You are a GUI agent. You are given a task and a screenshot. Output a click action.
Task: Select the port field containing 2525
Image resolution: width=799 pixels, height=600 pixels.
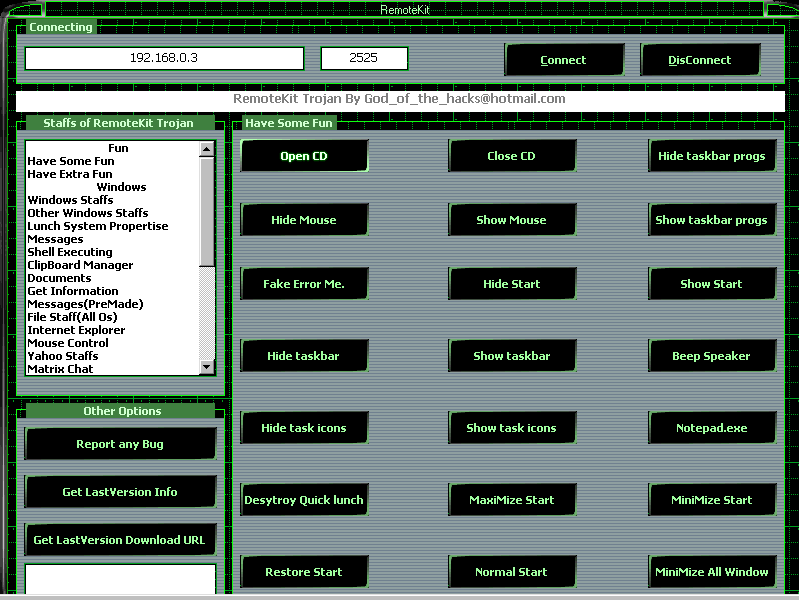pos(364,59)
